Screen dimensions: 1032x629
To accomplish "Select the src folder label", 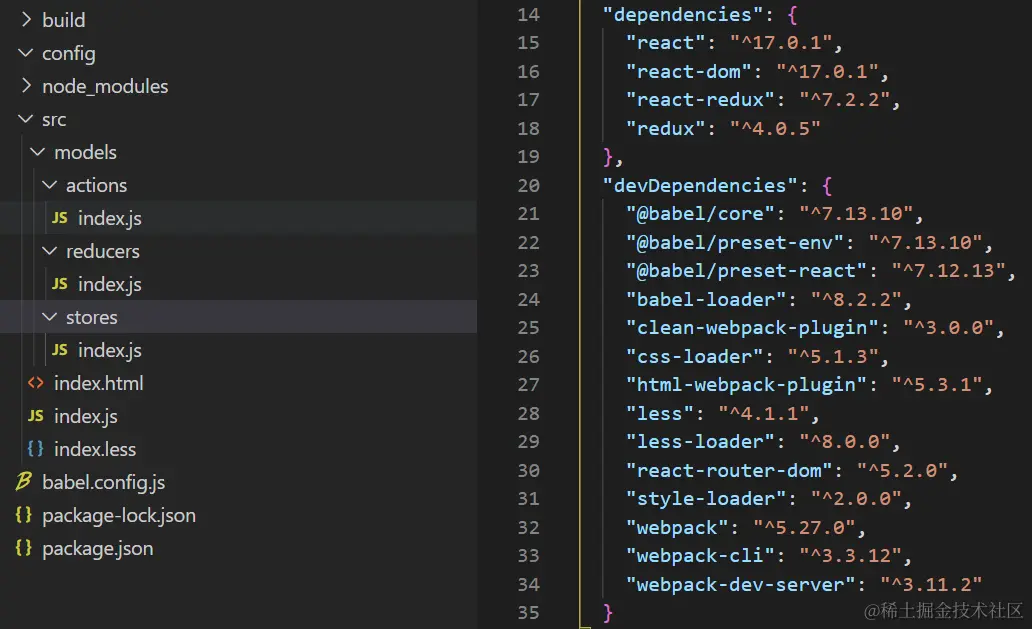I will (x=54, y=120).
